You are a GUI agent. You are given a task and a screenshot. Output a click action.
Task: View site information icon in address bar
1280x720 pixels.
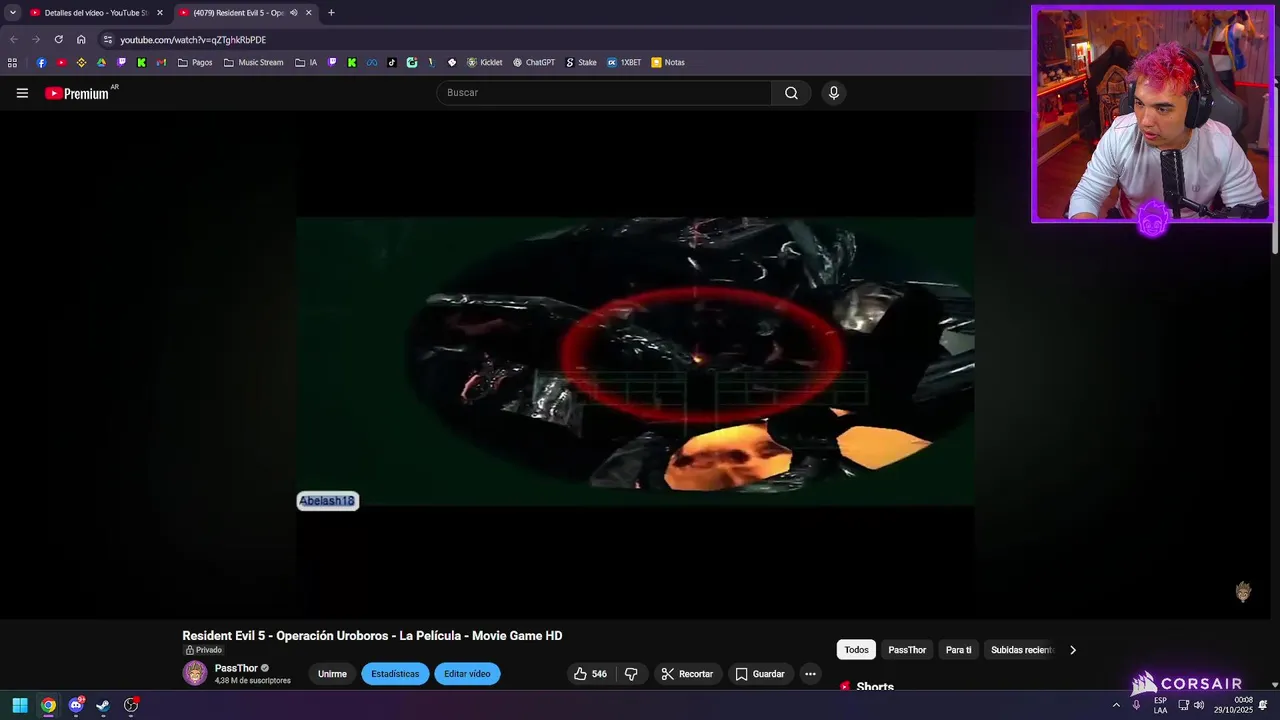(108, 40)
